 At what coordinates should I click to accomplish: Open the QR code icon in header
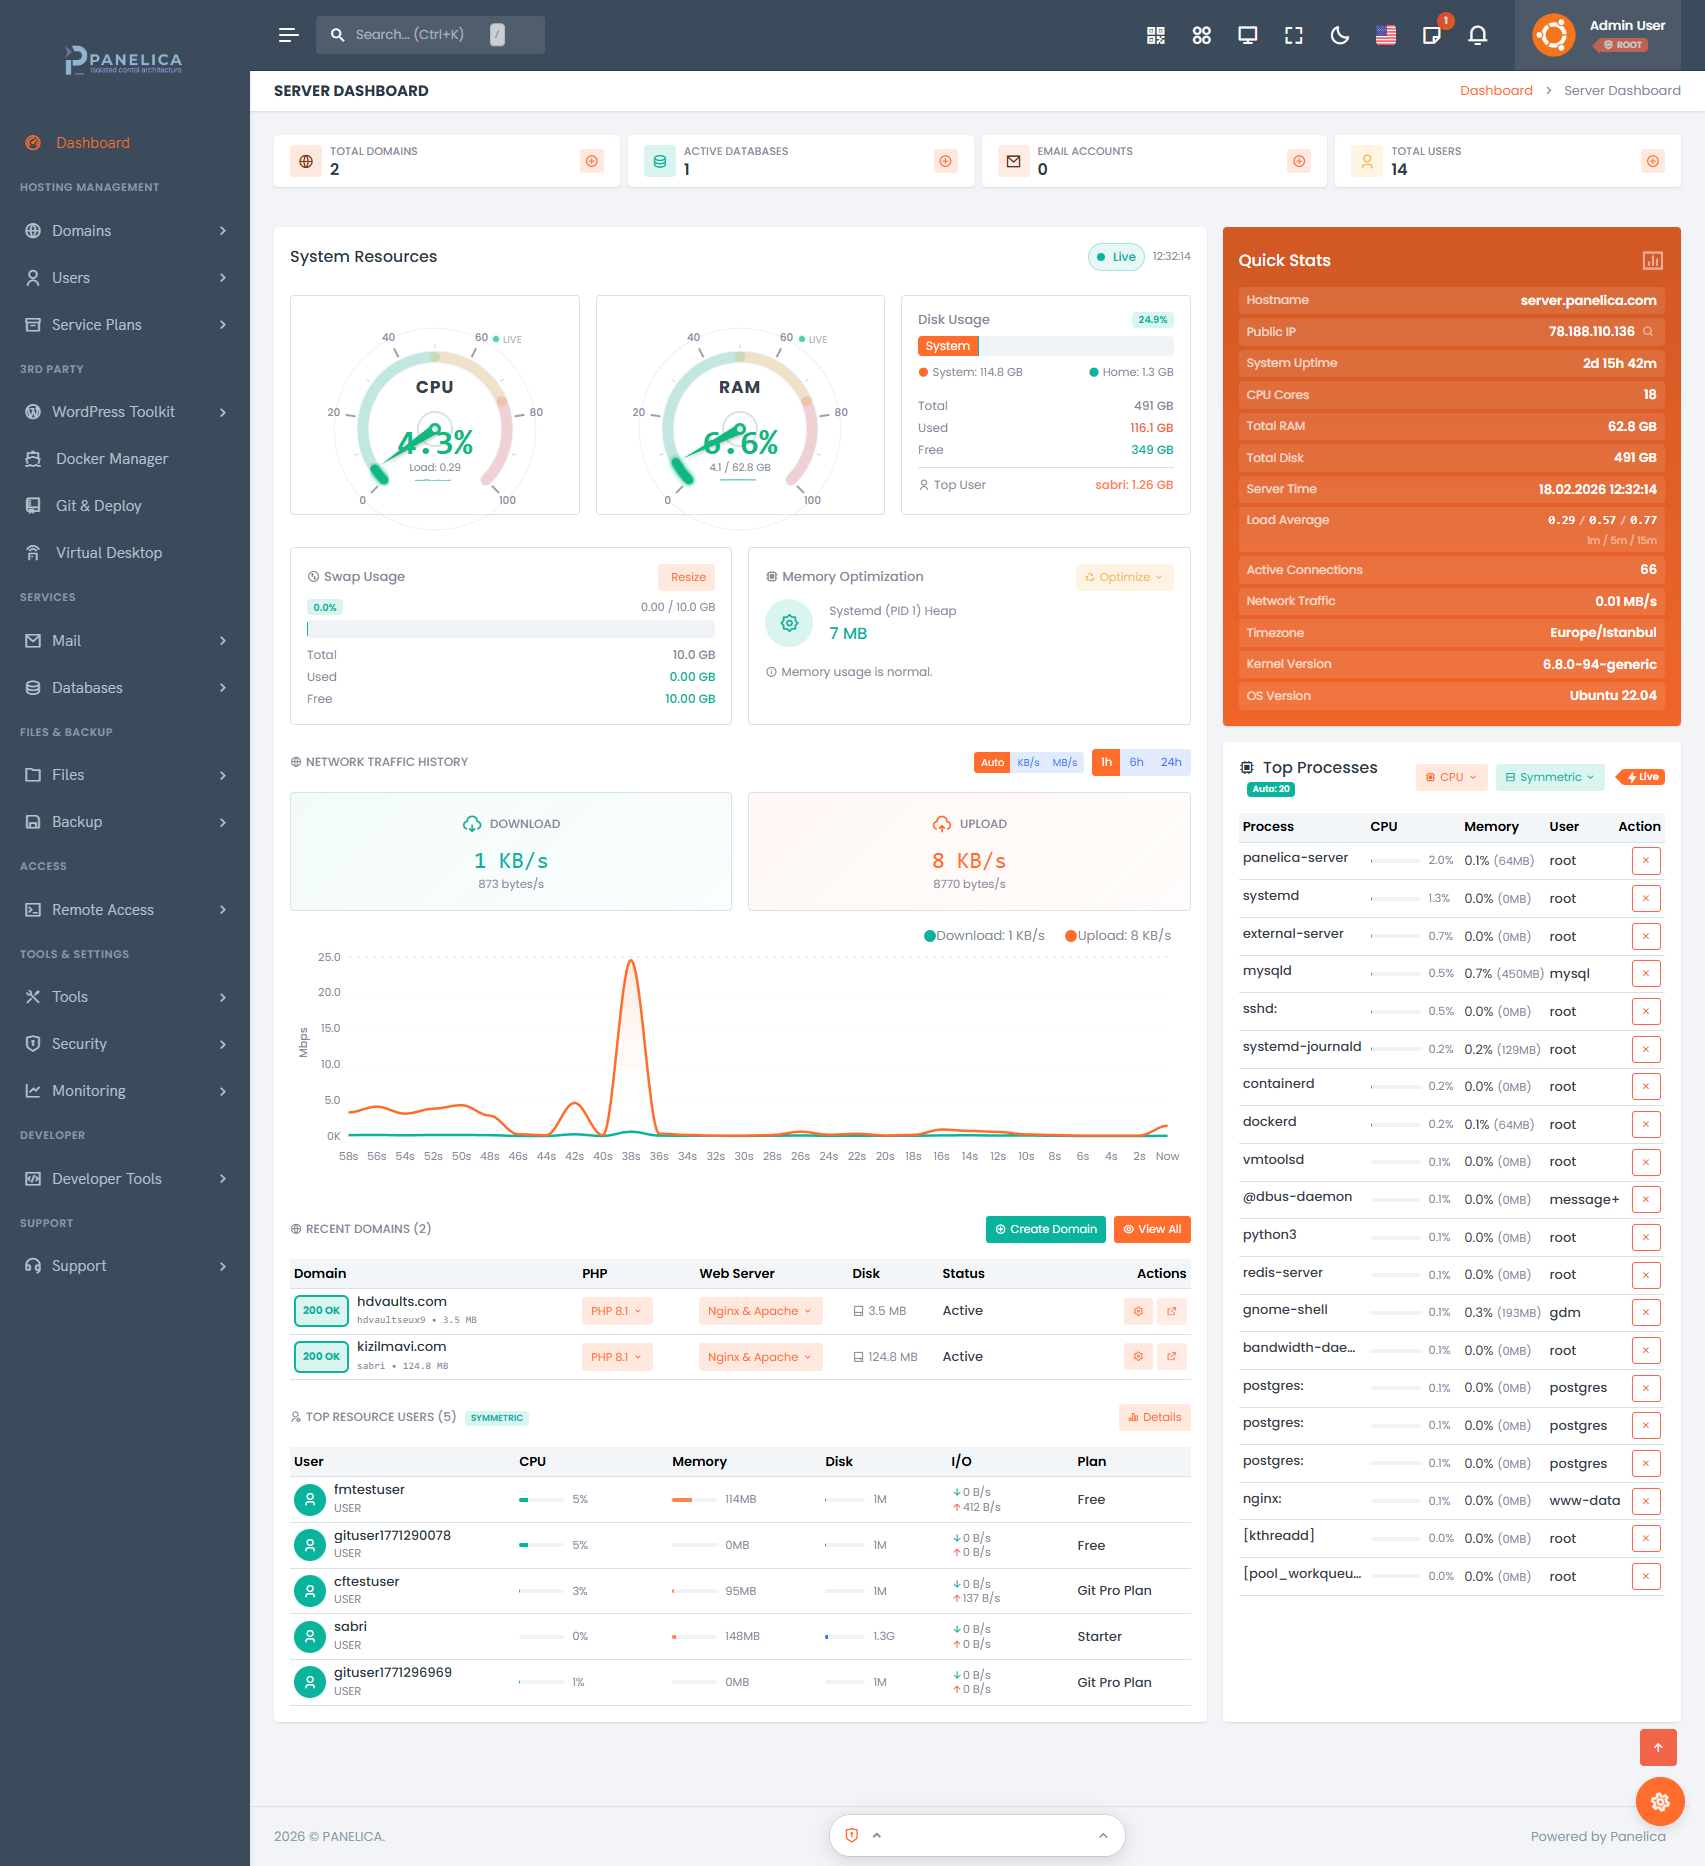(1156, 35)
